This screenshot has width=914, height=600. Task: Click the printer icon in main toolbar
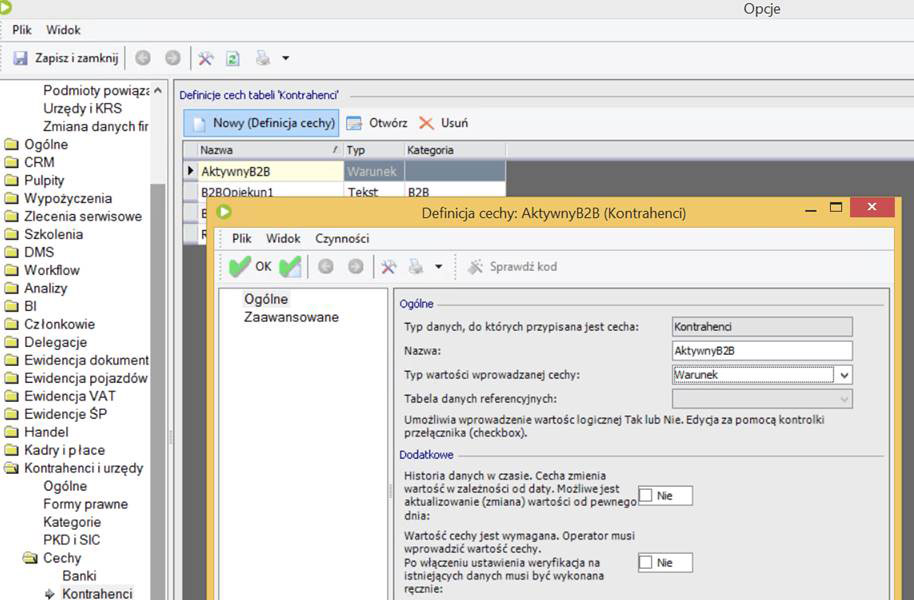263,59
